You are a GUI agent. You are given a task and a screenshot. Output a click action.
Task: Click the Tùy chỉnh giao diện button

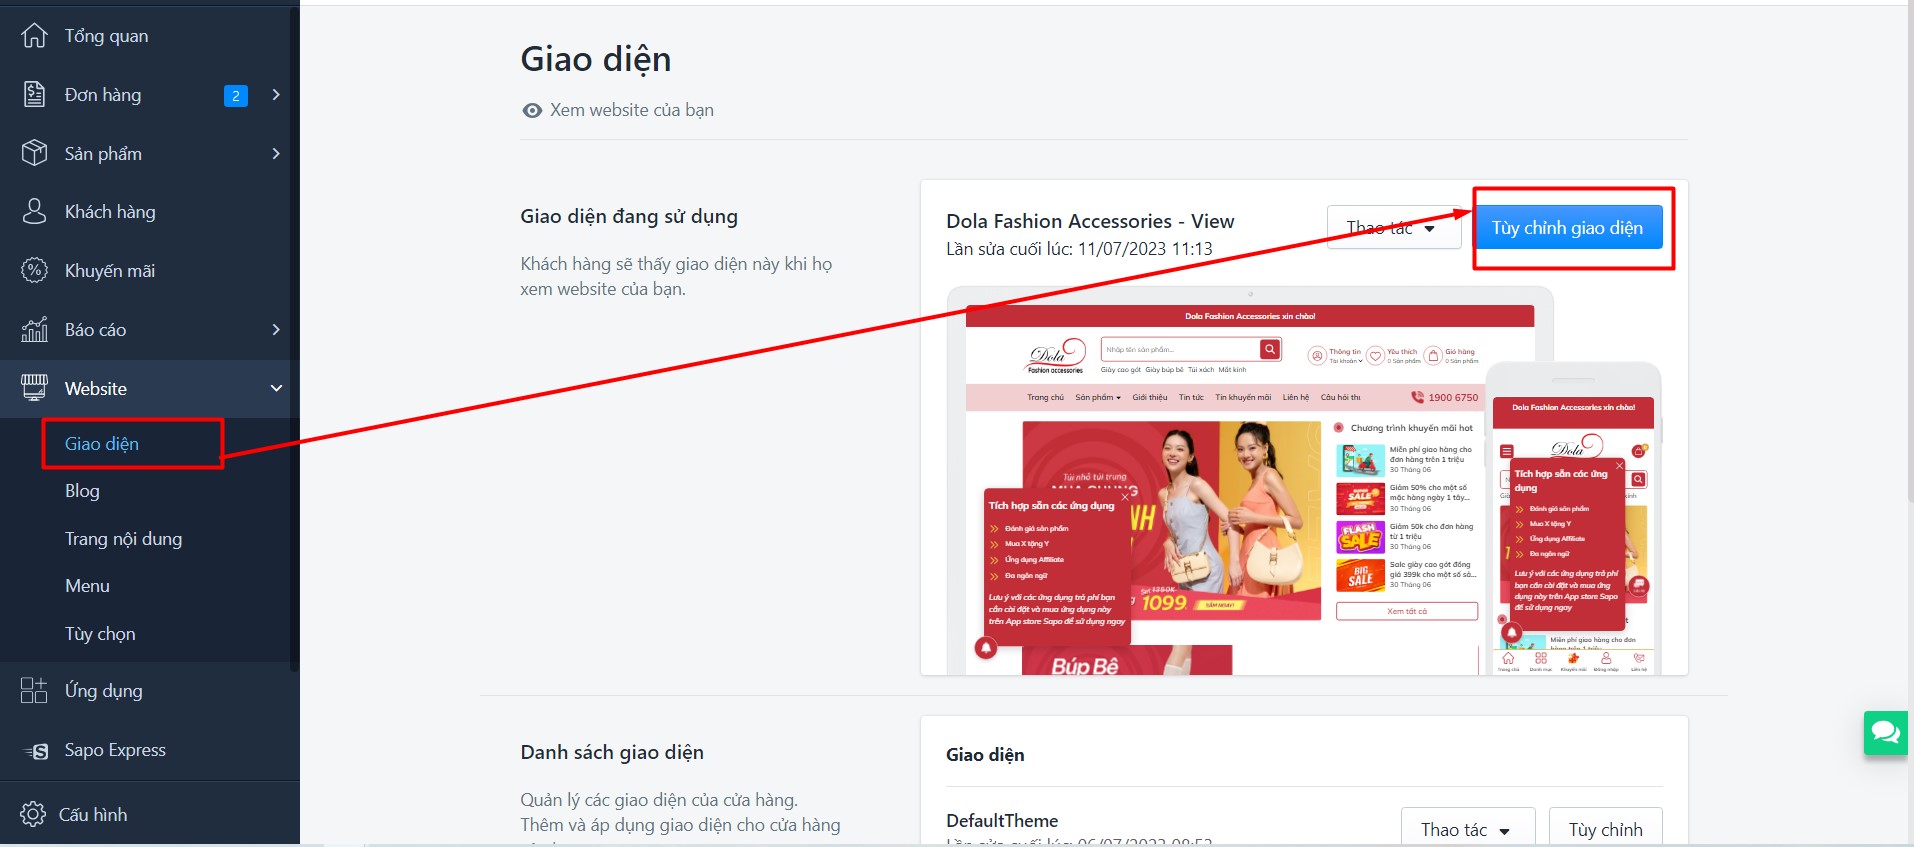[x=1567, y=228]
